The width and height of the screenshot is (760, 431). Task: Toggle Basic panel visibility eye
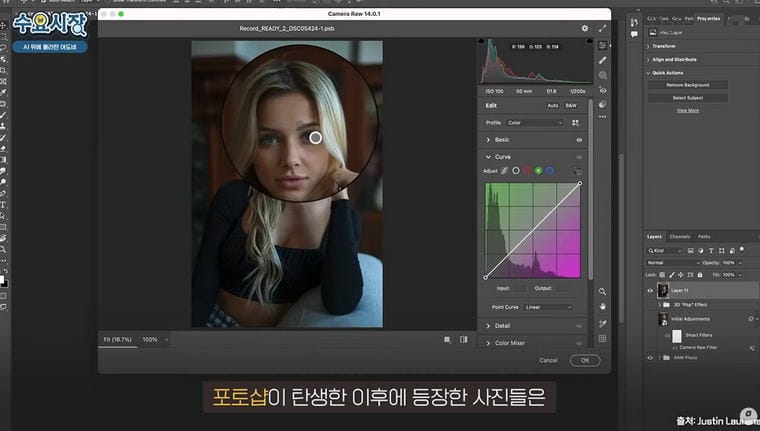coord(579,140)
